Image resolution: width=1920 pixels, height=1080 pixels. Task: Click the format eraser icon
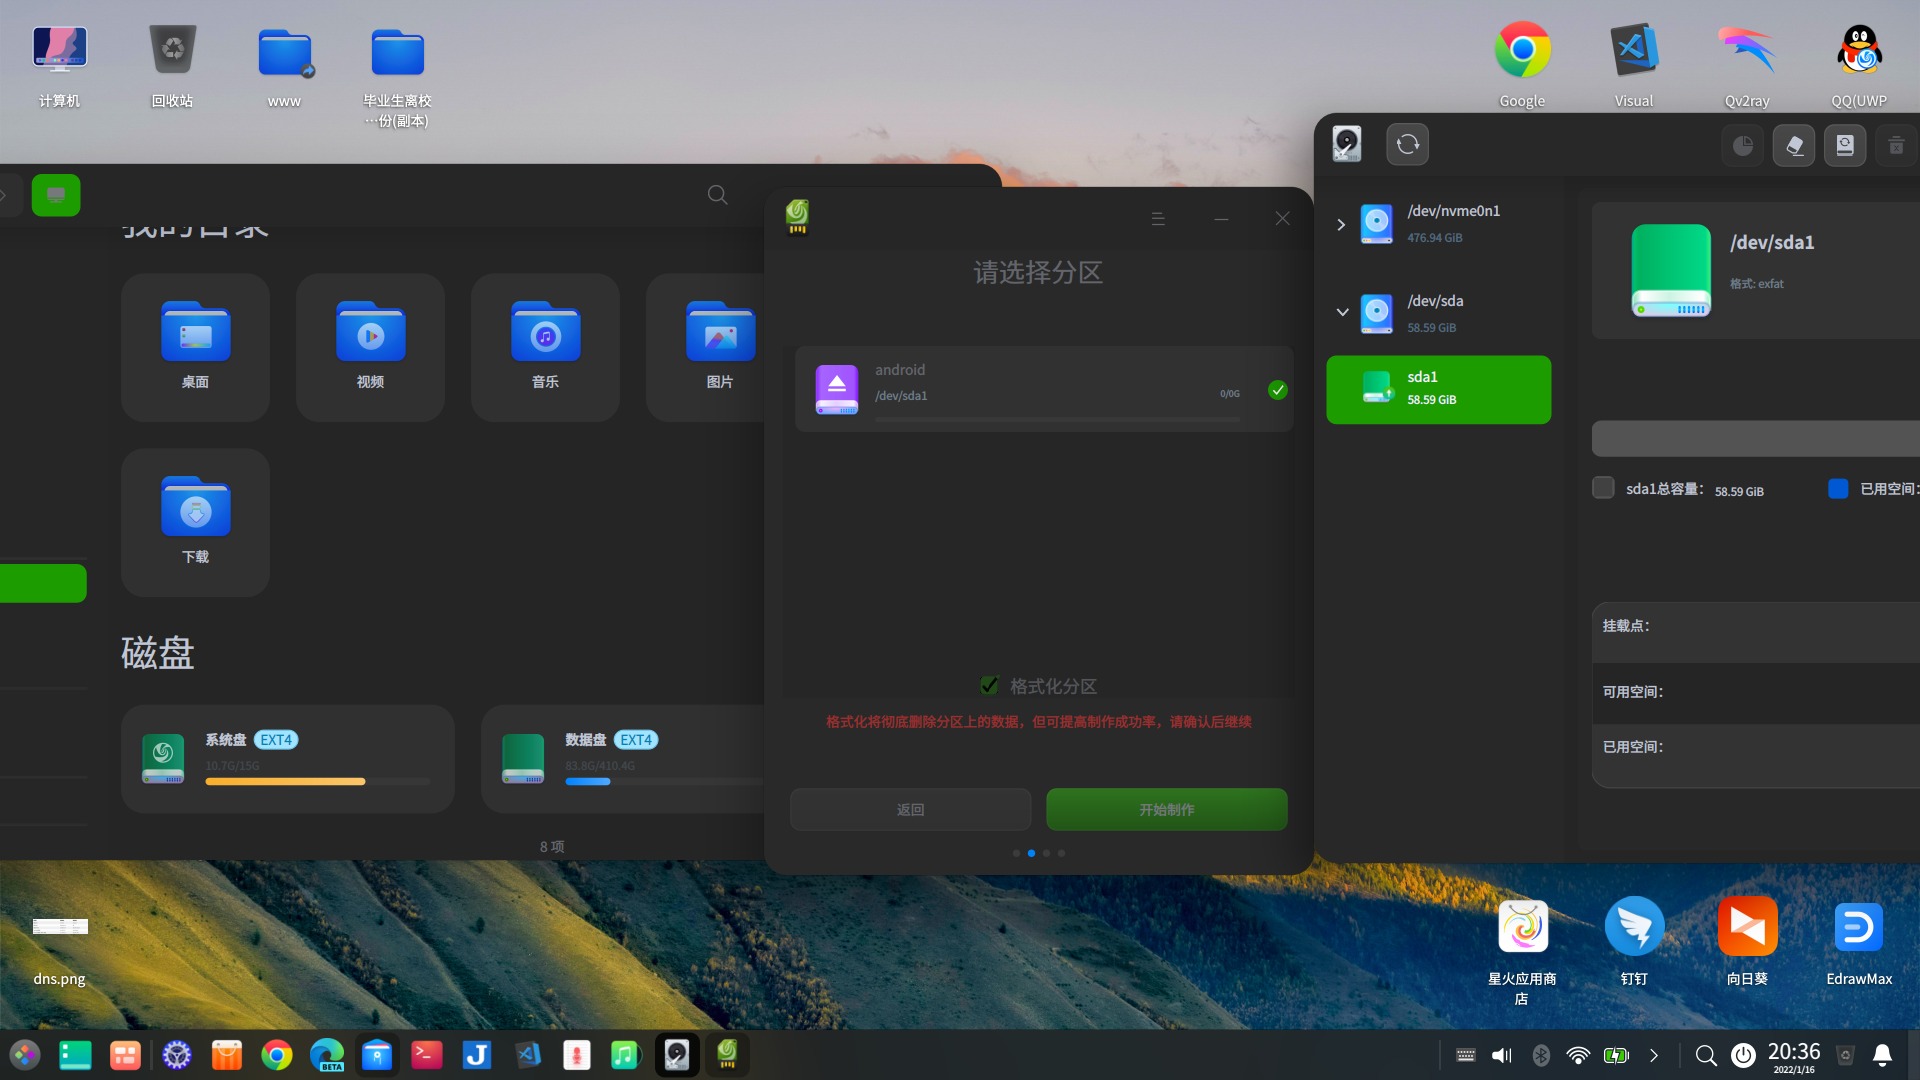tap(1794, 146)
